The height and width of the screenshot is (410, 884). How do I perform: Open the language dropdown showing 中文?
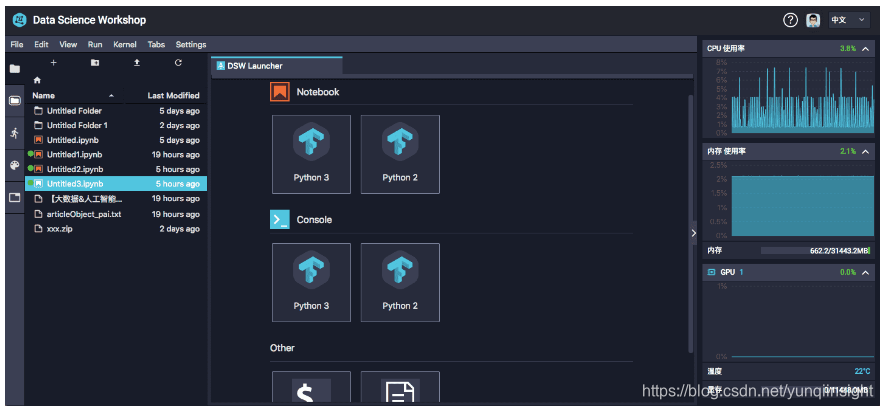848,20
